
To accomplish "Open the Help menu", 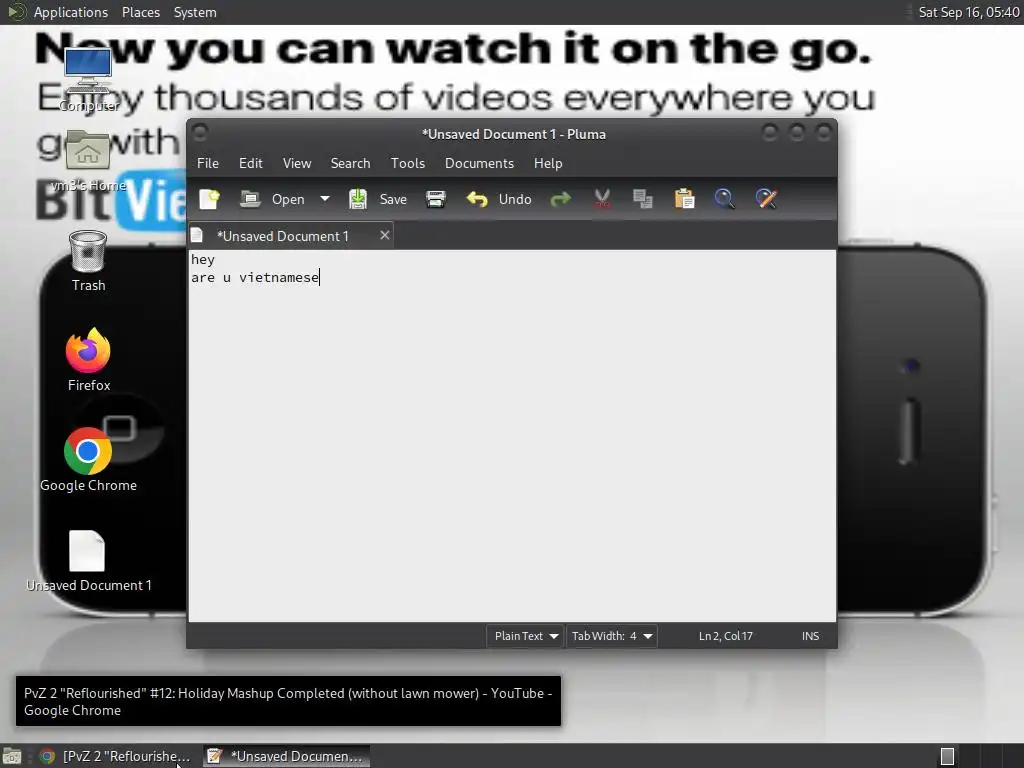I will point(548,163).
